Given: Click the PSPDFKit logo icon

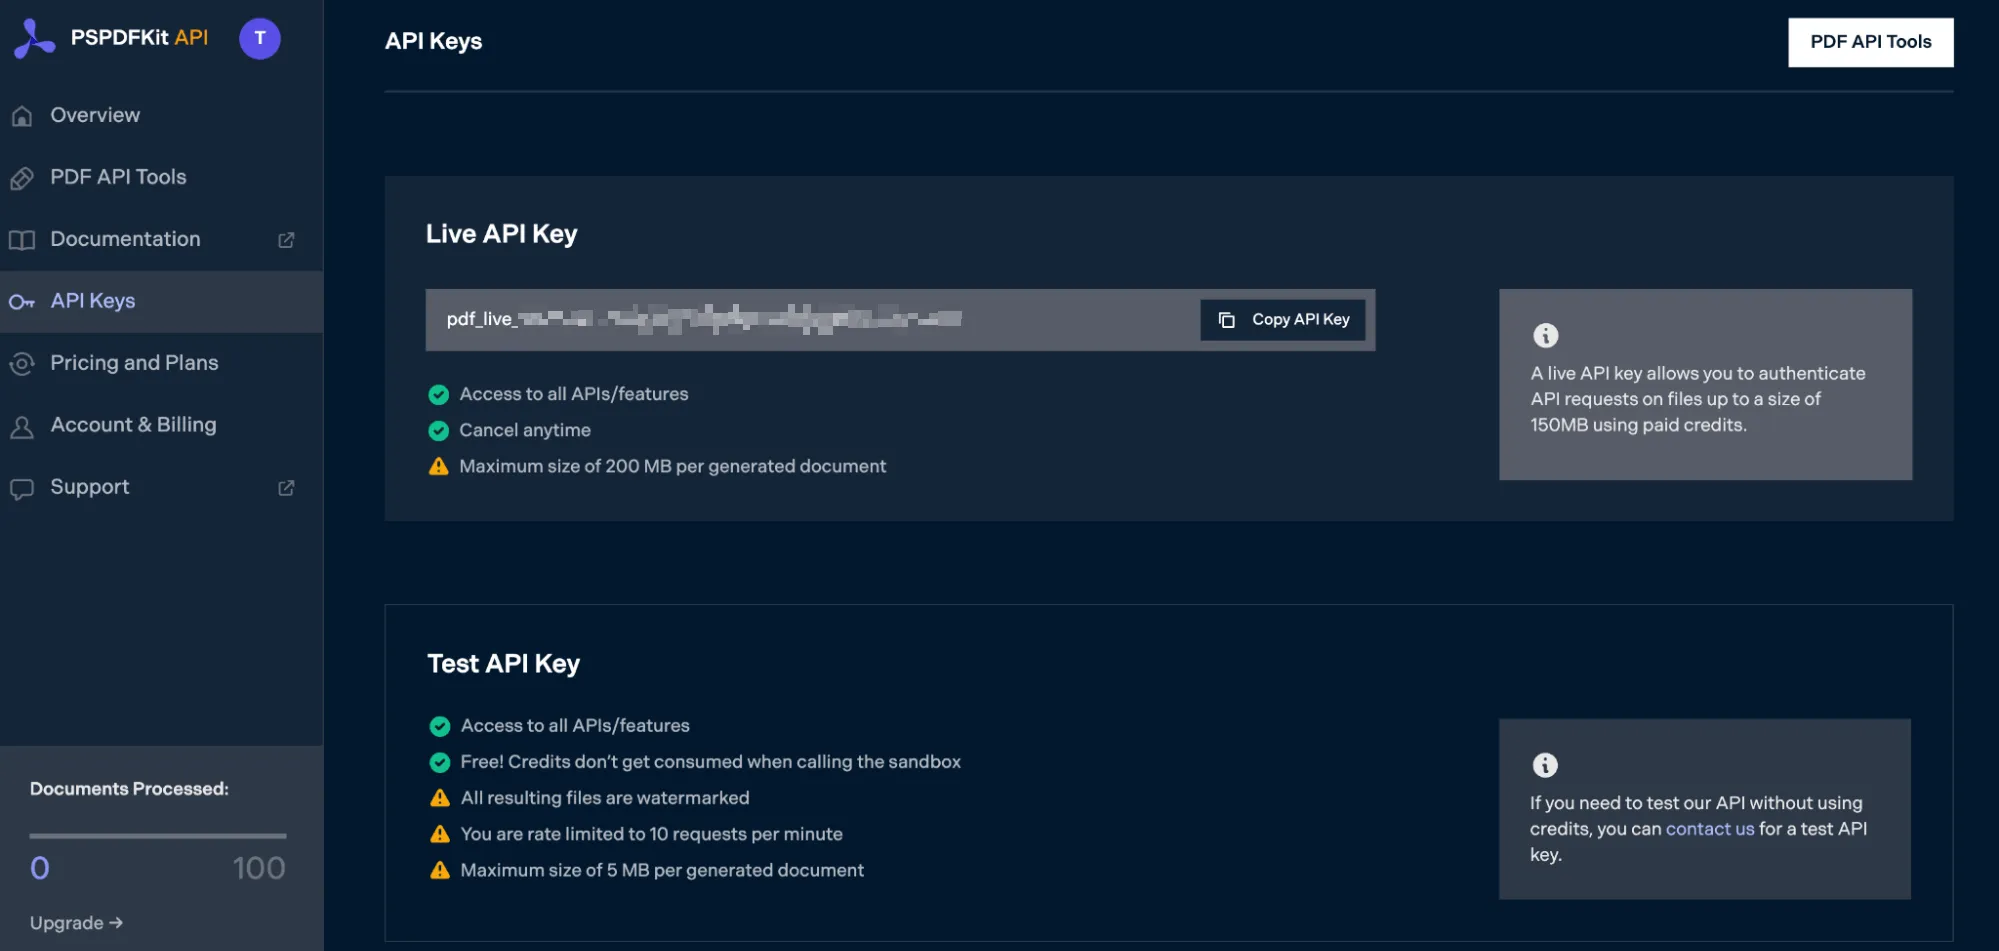Looking at the screenshot, I should [x=34, y=39].
